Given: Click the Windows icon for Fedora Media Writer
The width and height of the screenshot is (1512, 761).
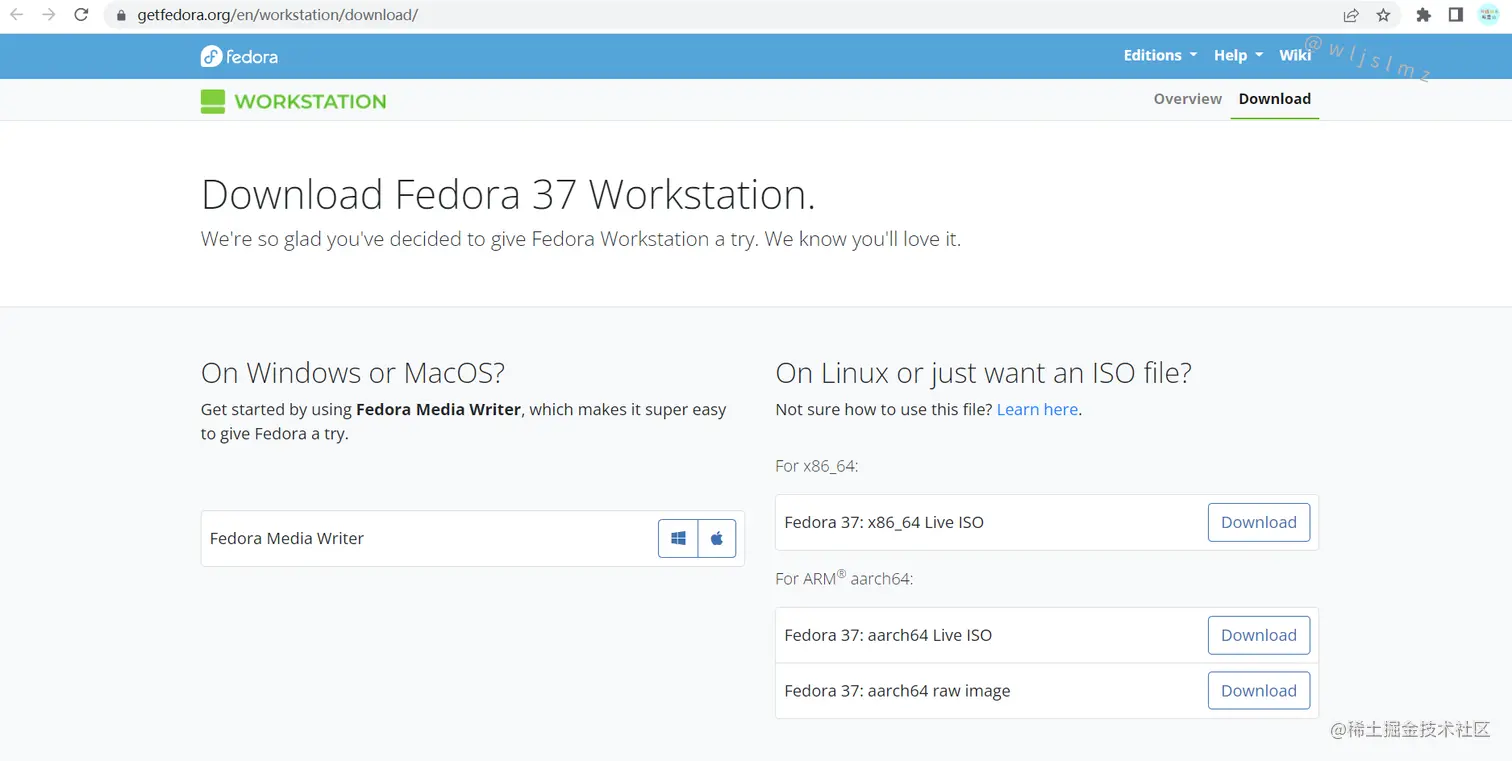Looking at the screenshot, I should (678, 538).
